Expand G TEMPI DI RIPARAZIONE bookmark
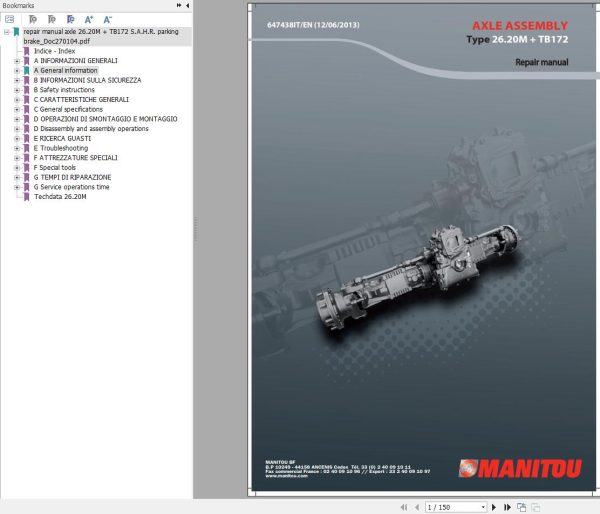Image resolution: width=600 pixels, height=514 pixels. [x=17, y=178]
